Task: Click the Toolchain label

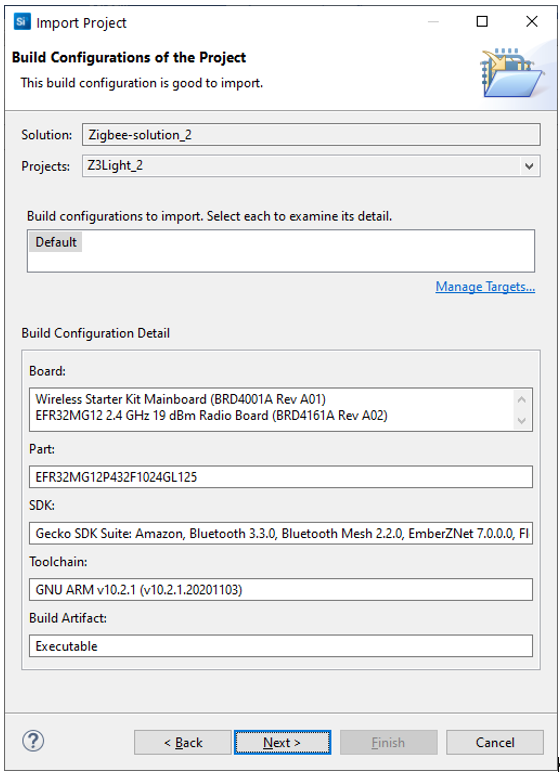Action: [58, 562]
